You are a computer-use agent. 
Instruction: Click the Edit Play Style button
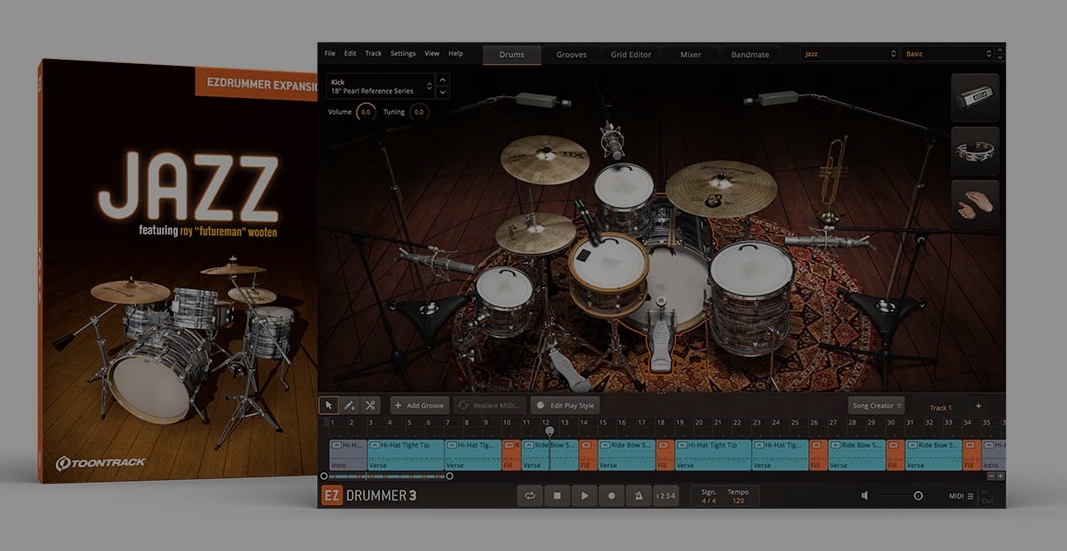565,405
